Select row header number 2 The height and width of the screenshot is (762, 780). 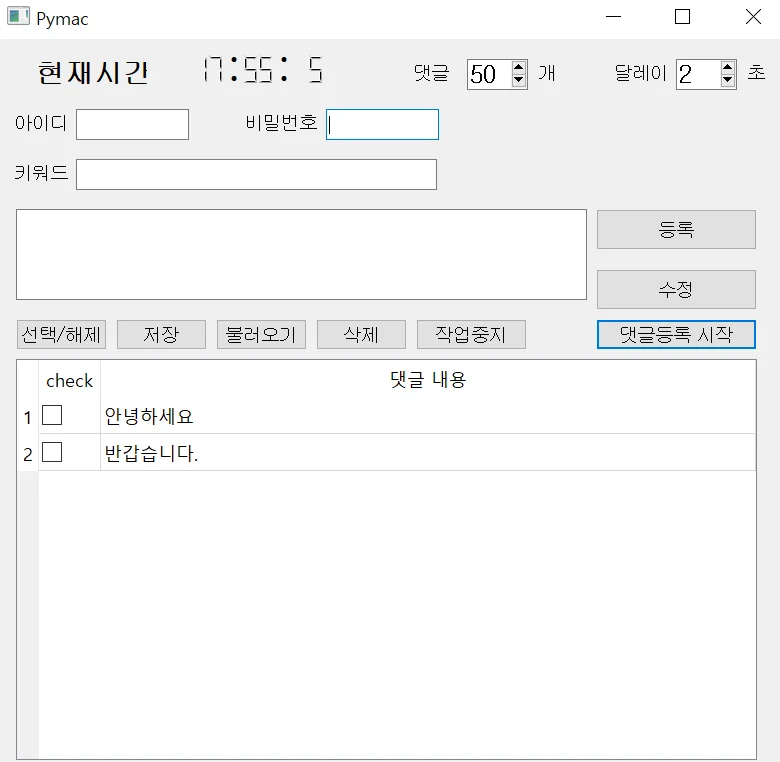(28, 454)
